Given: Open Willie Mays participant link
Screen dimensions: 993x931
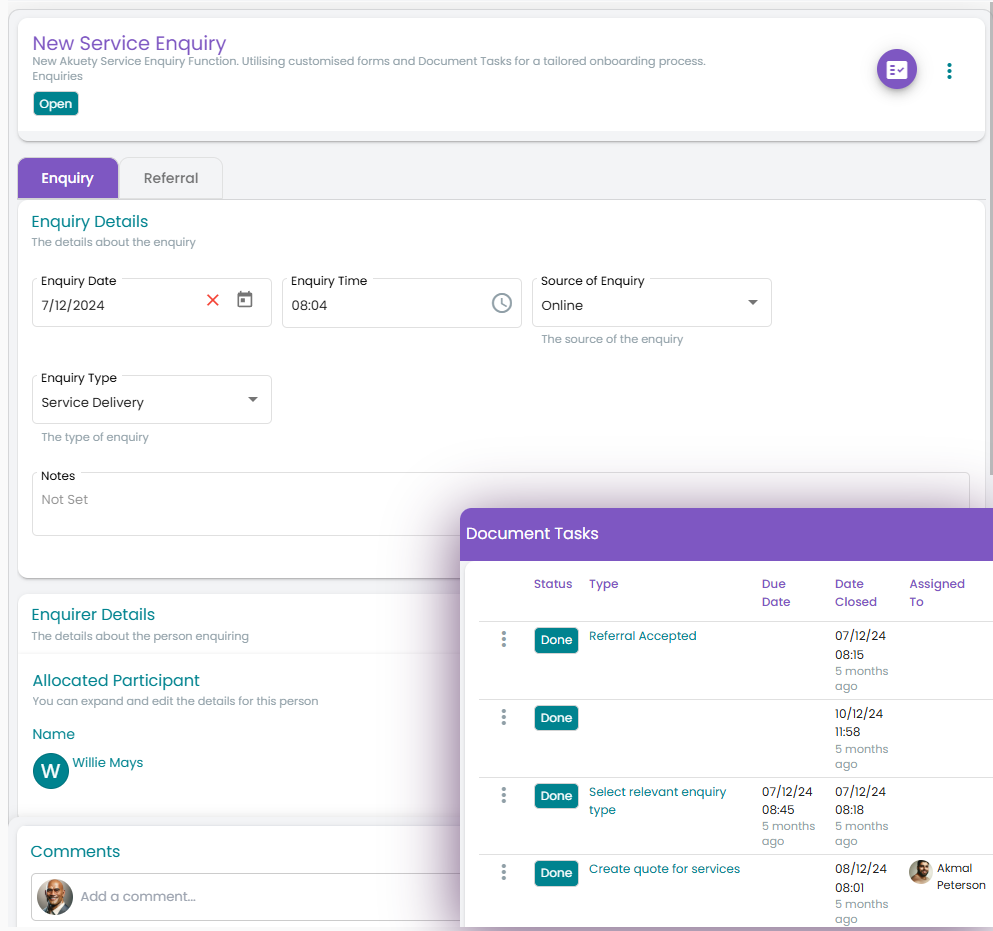Looking at the screenshot, I should [x=108, y=763].
